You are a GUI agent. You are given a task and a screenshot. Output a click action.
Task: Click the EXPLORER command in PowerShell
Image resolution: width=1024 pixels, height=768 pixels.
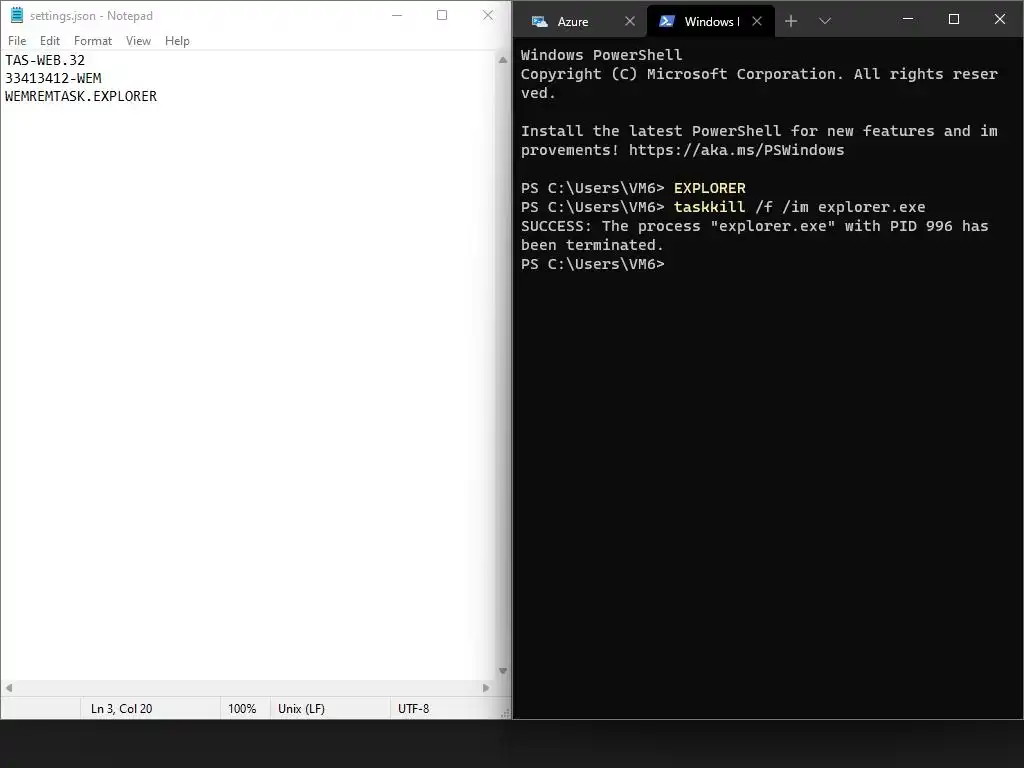[x=710, y=188]
